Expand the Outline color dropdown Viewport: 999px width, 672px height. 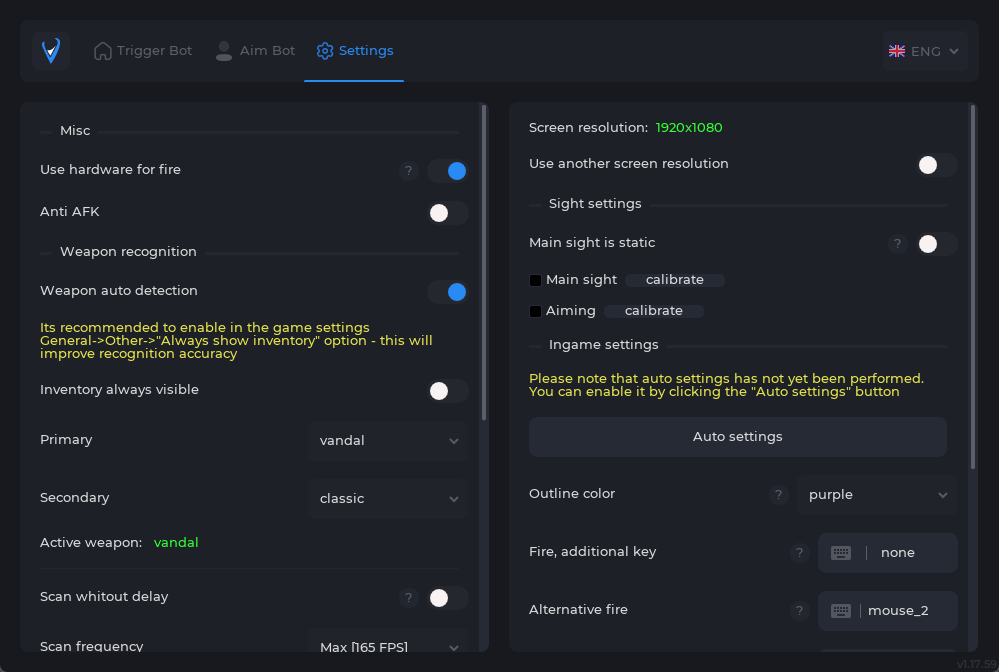click(877, 495)
